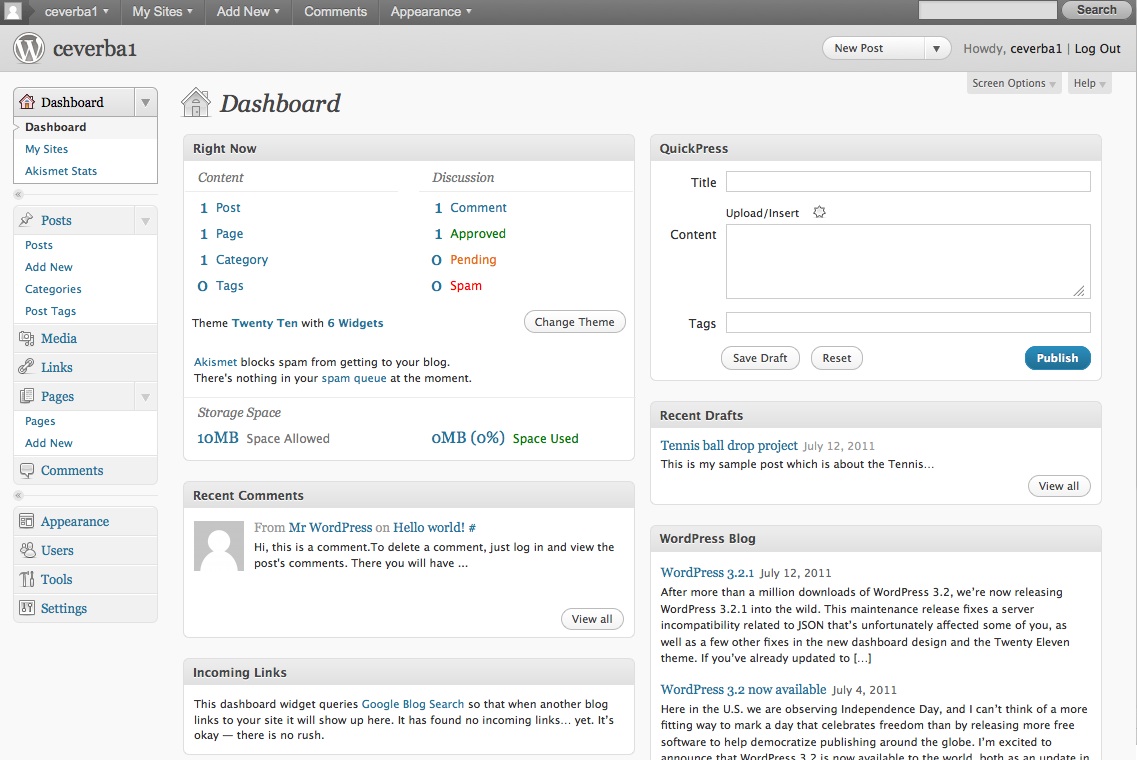Click the Pending comments link
The image size is (1137, 760).
[473, 260]
